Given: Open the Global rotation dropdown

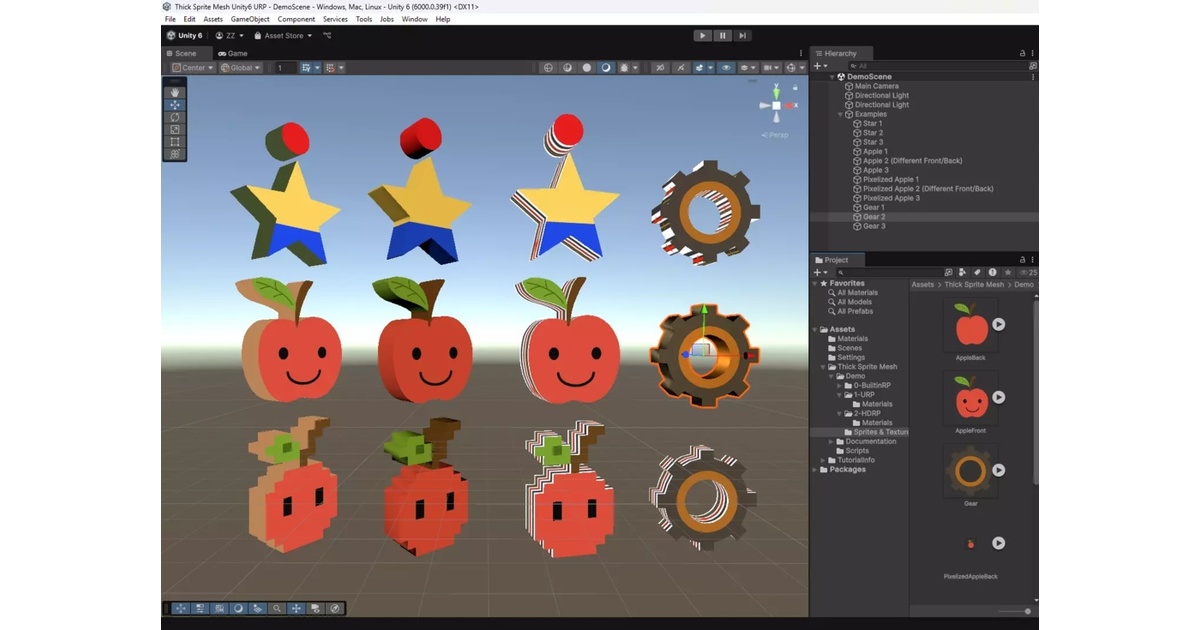Looking at the screenshot, I should (241, 68).
